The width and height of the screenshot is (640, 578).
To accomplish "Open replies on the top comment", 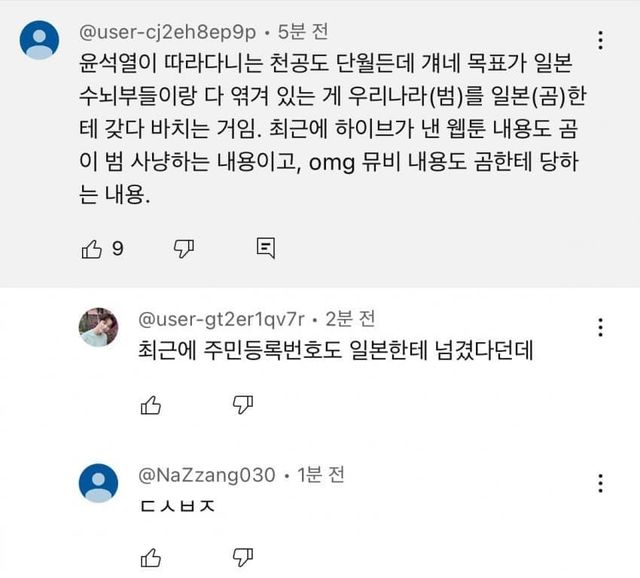I will (265, 248).
